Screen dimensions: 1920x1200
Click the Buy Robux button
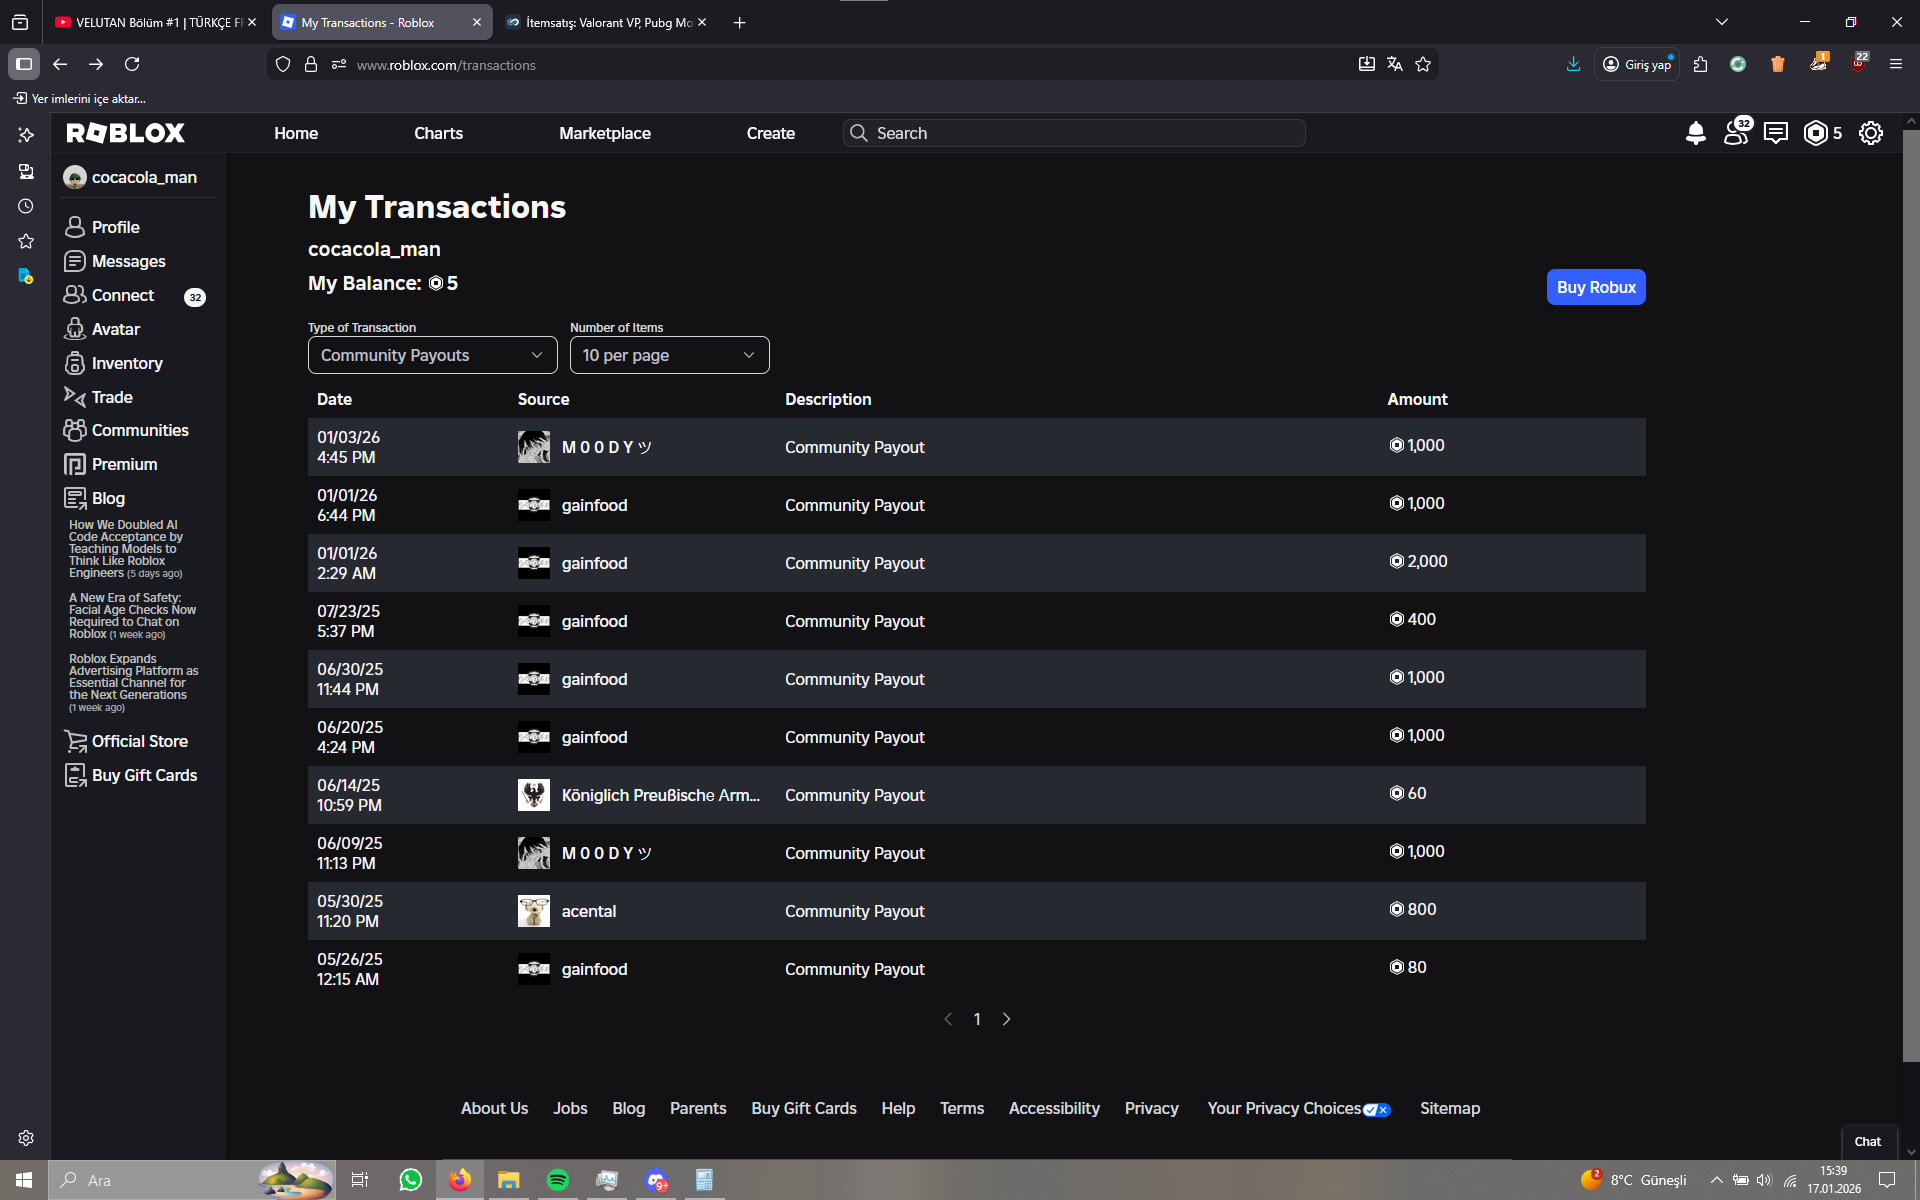pyautogui.click(x=1596, y=287)
